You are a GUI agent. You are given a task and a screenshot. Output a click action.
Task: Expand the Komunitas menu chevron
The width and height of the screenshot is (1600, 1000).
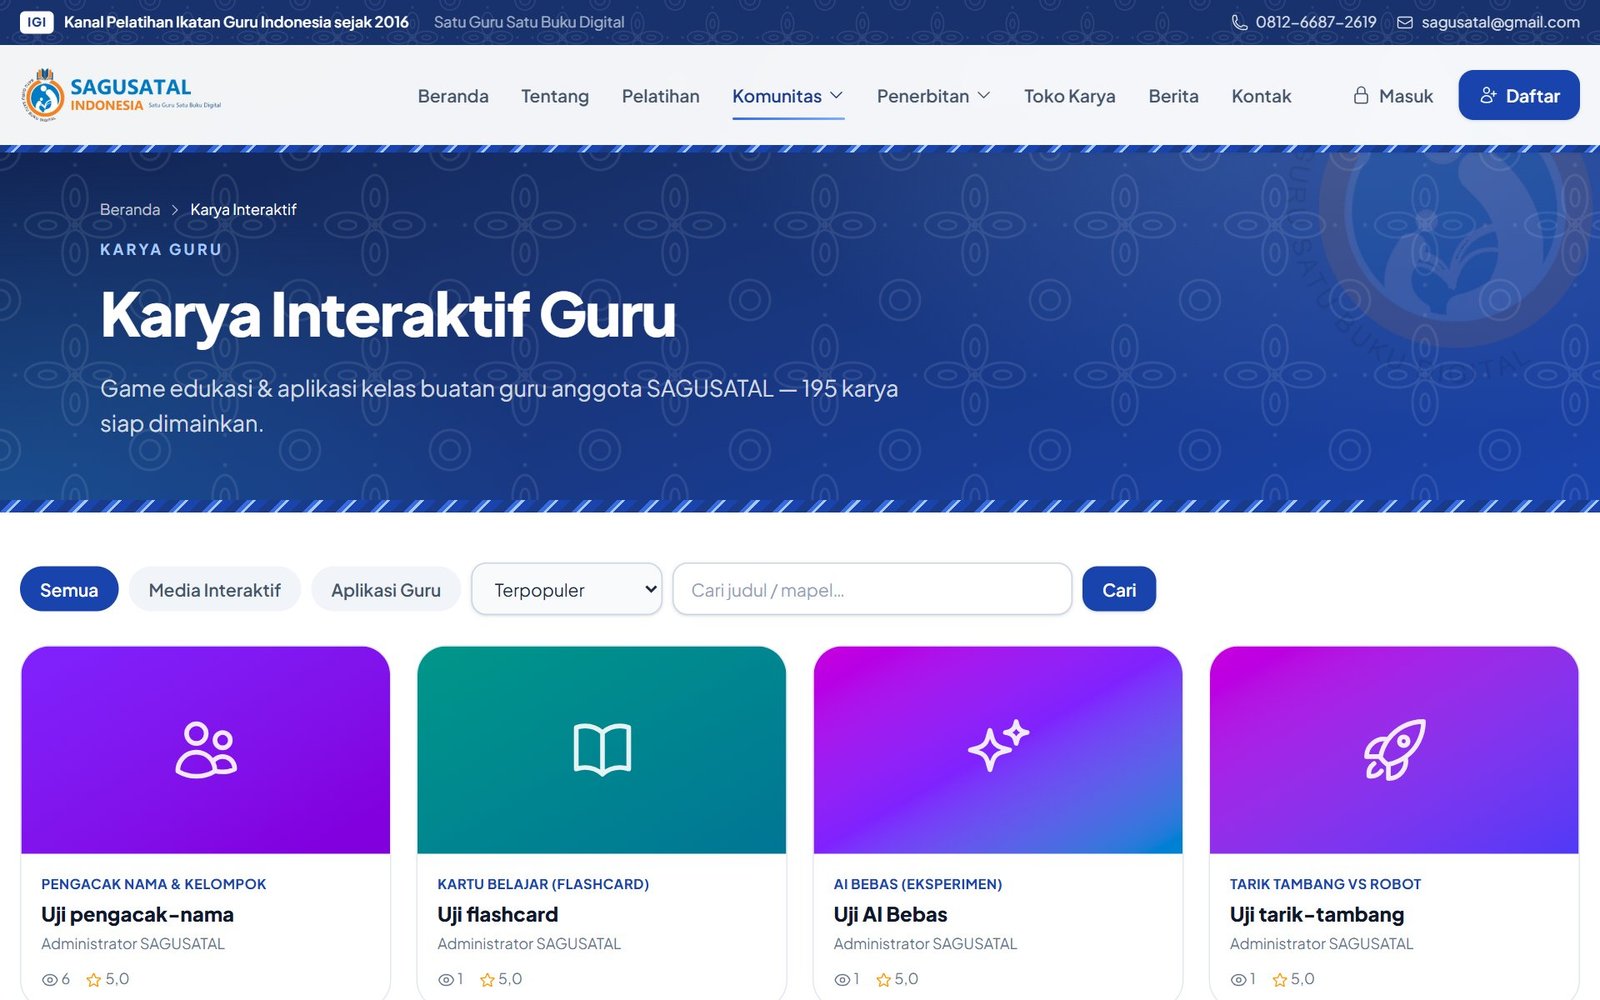(837, 95)
